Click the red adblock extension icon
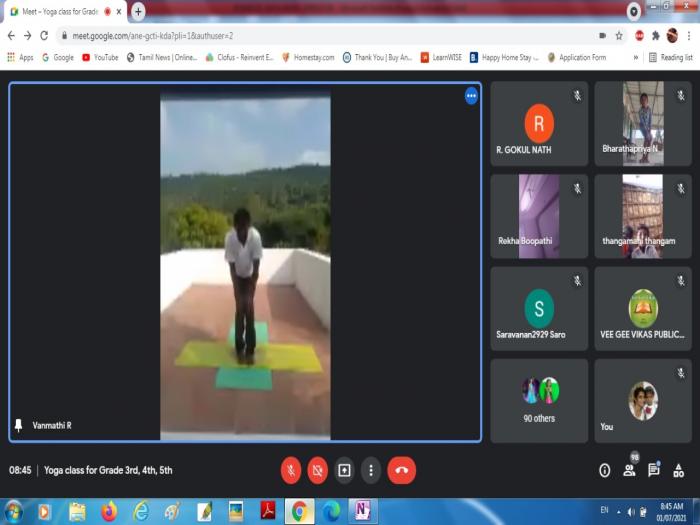 pyautogui.click(x=639, y=36)
